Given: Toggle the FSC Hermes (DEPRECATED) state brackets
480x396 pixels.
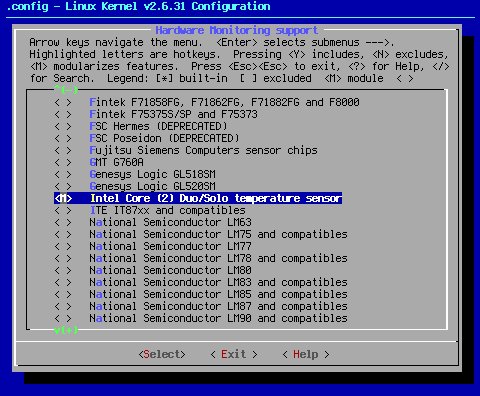Looking at the screenshot, I should pos(63,126).
